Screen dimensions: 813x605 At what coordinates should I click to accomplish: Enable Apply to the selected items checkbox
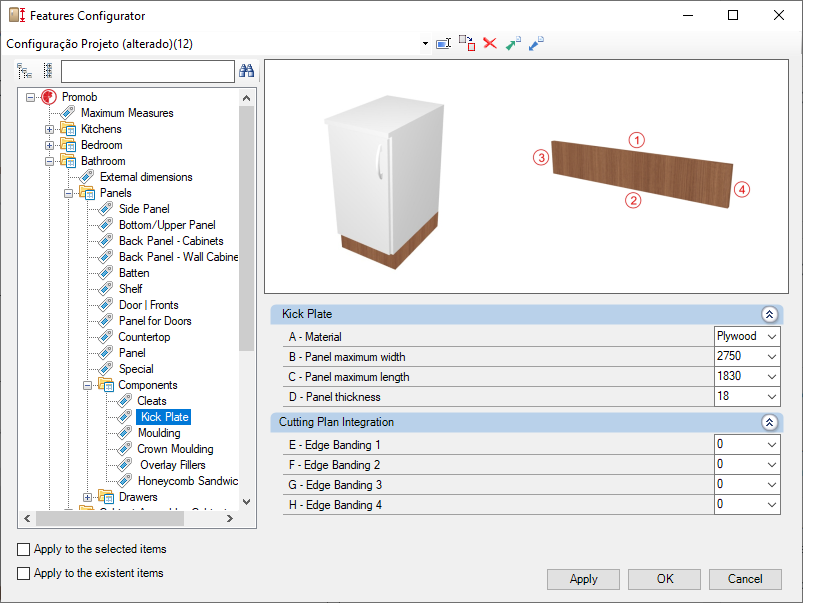(x=23, y=550)
